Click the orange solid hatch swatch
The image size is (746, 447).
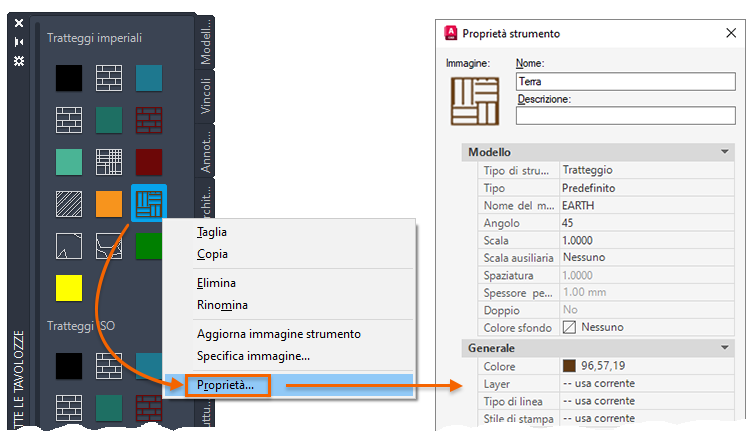(x=109, y=204)
